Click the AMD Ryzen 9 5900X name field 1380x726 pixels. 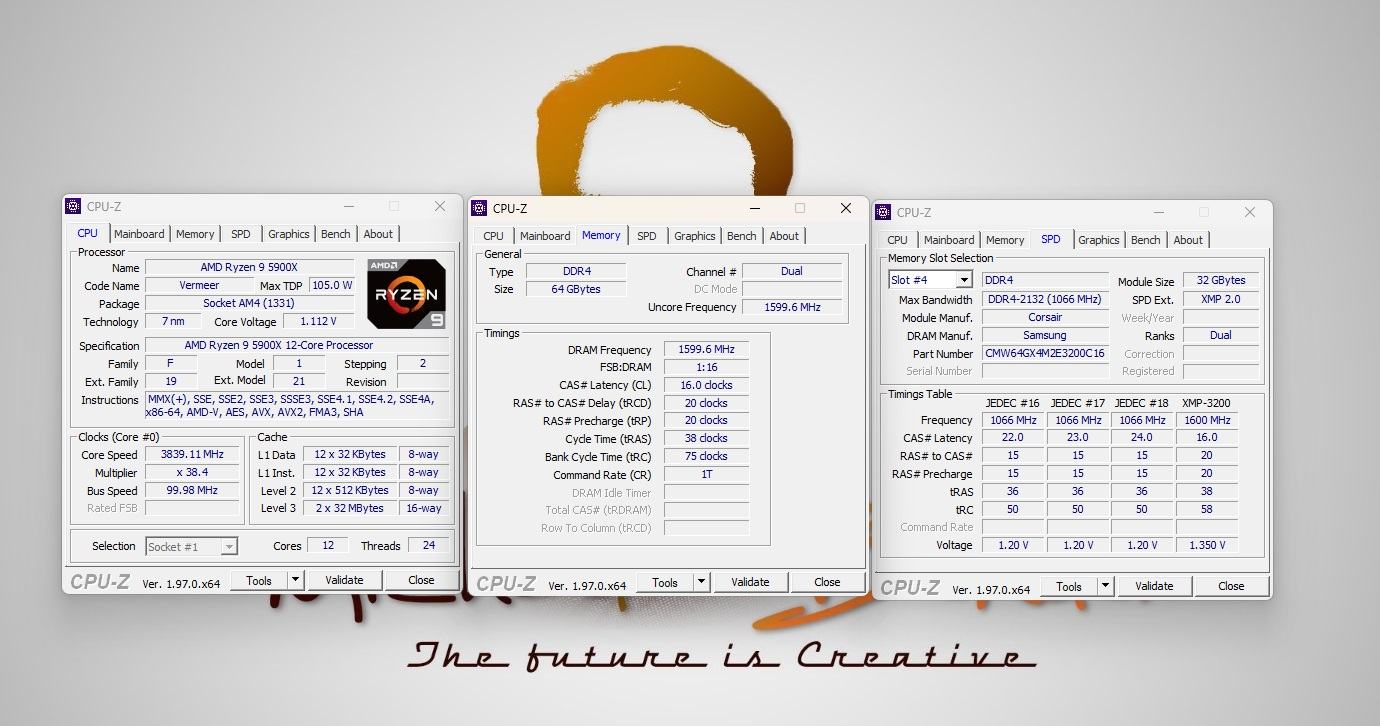(249, 267)
